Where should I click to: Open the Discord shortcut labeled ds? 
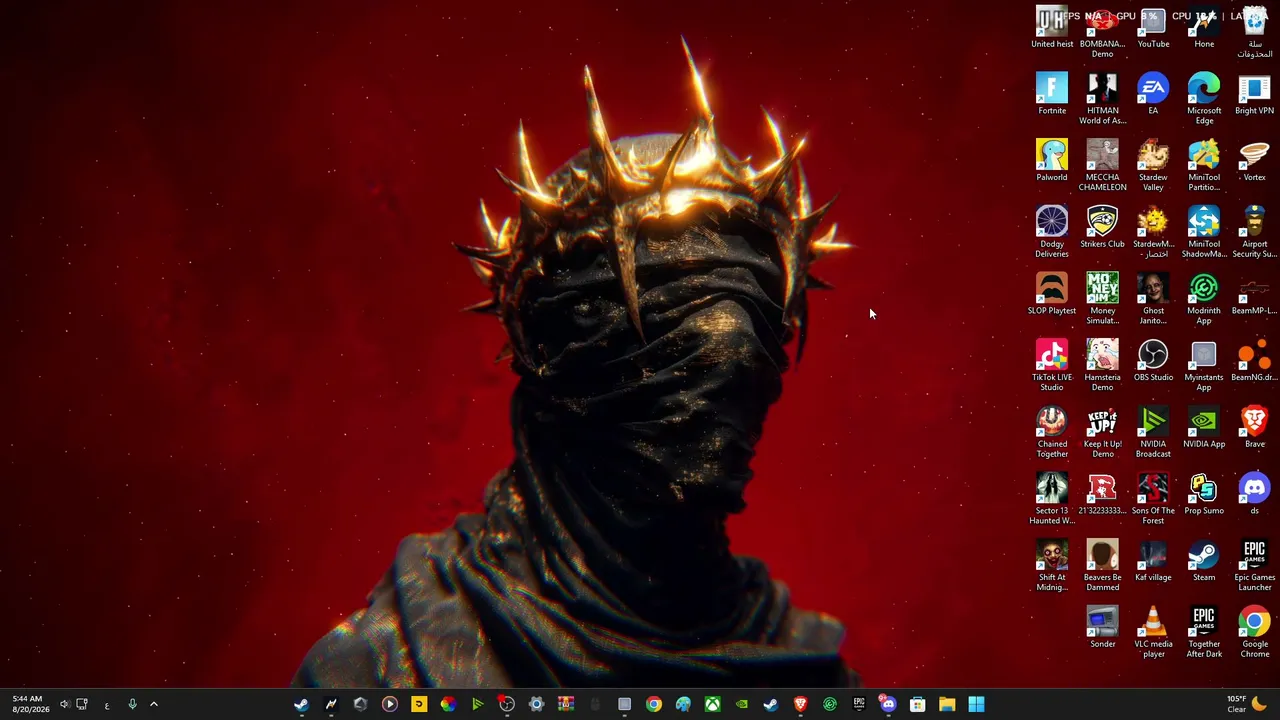(1254, 495)
